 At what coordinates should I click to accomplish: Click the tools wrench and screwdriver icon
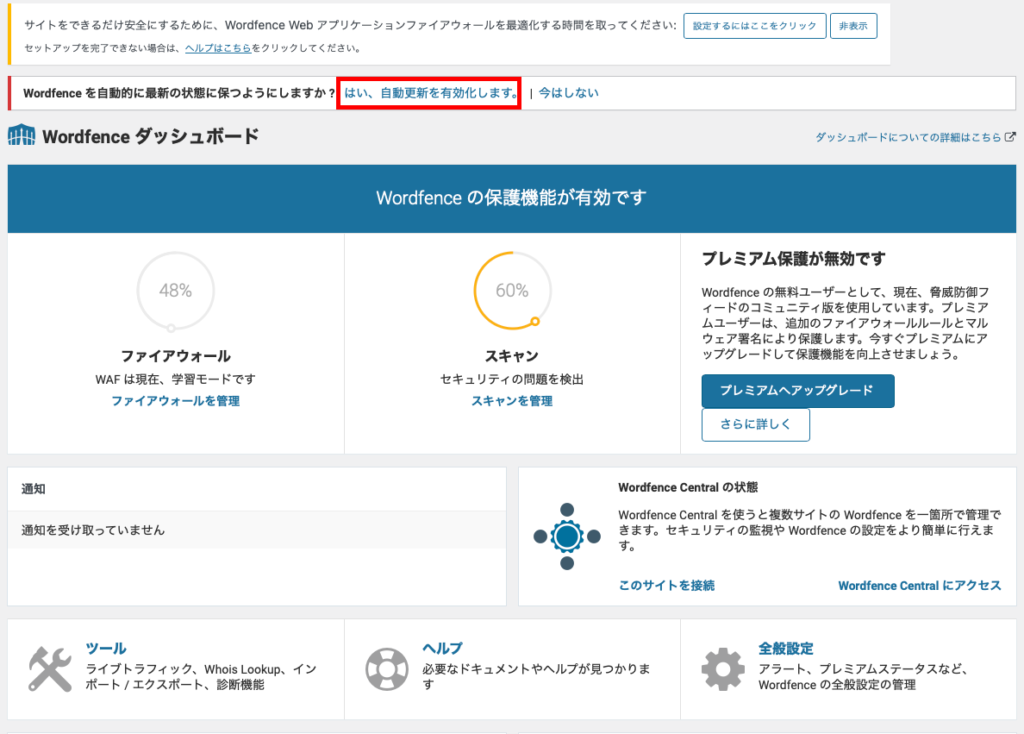[x=50, y=669]
